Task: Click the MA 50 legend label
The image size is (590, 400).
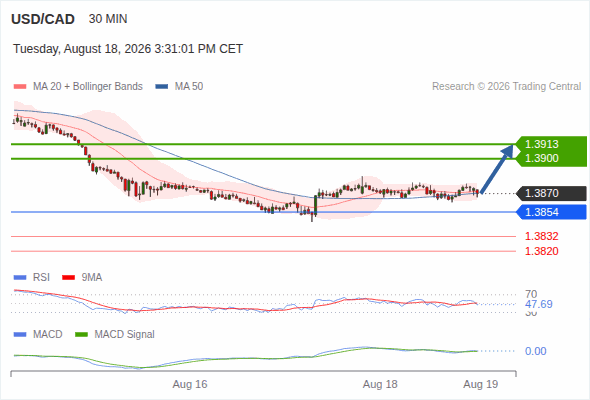Action: 189,87
